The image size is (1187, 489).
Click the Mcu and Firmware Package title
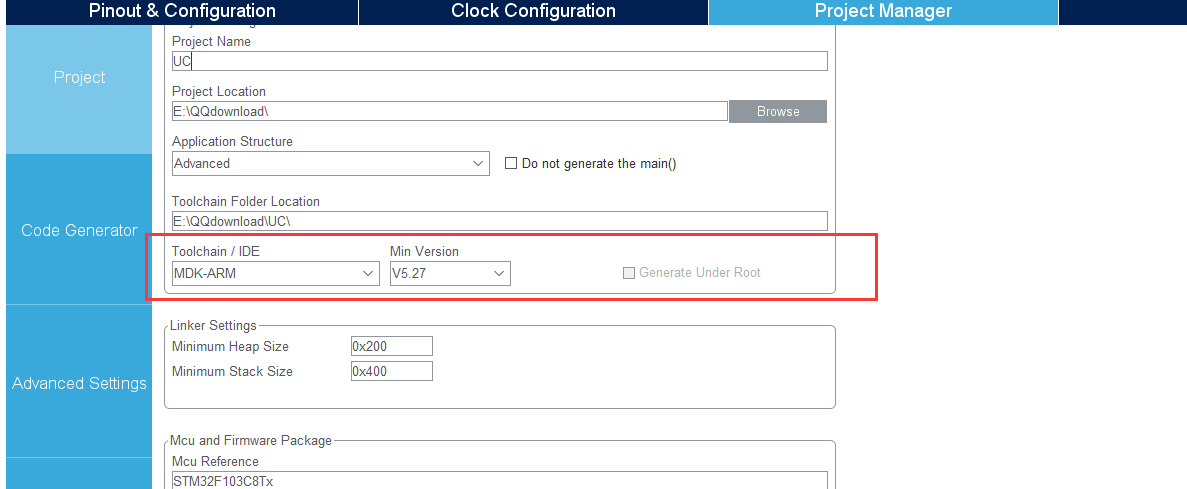tap(251, 441)
